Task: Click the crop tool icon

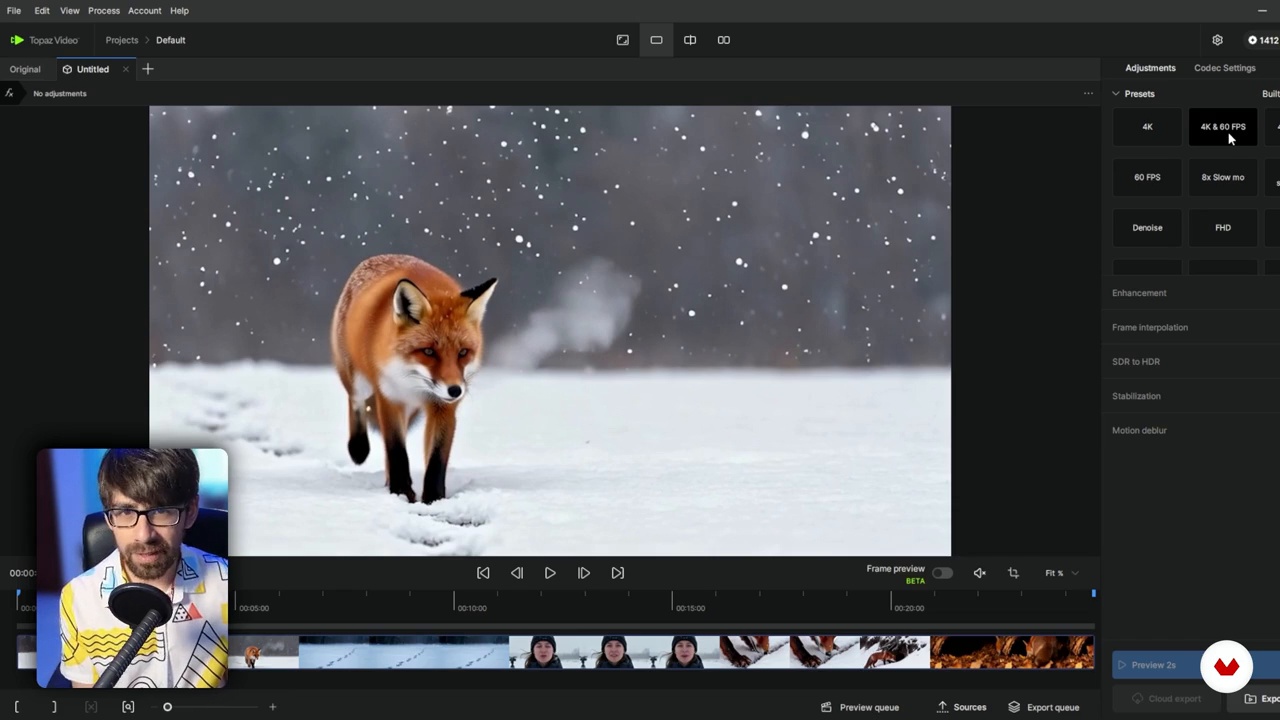Action: (x=1013, y=573)
